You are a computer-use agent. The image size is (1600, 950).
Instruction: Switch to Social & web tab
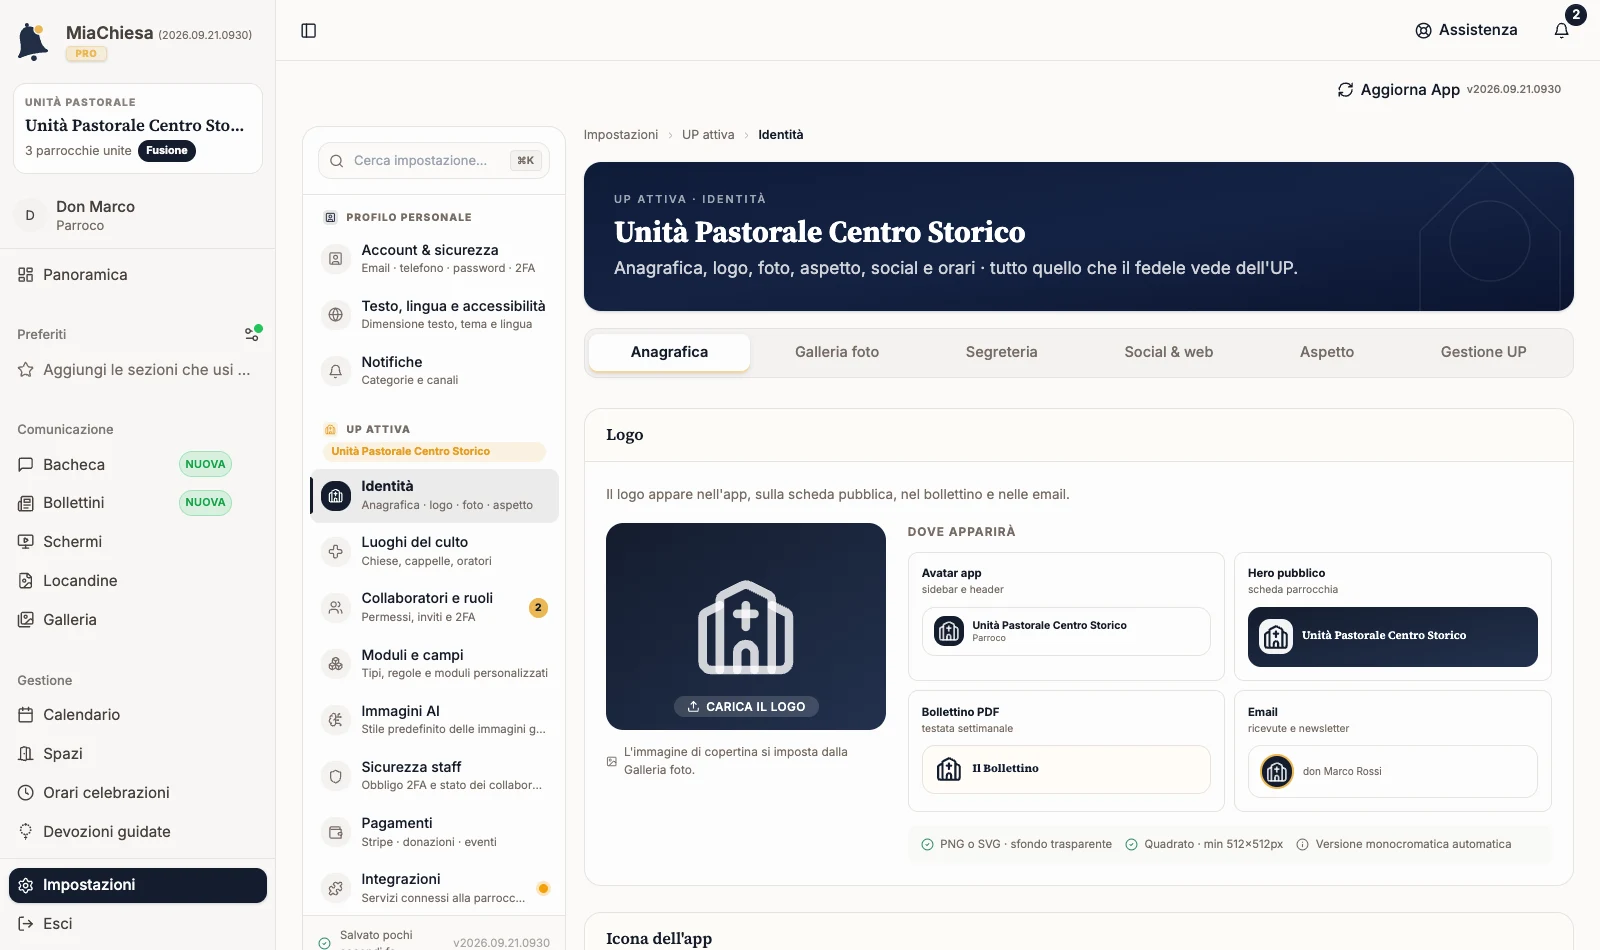pos(1169,352)
